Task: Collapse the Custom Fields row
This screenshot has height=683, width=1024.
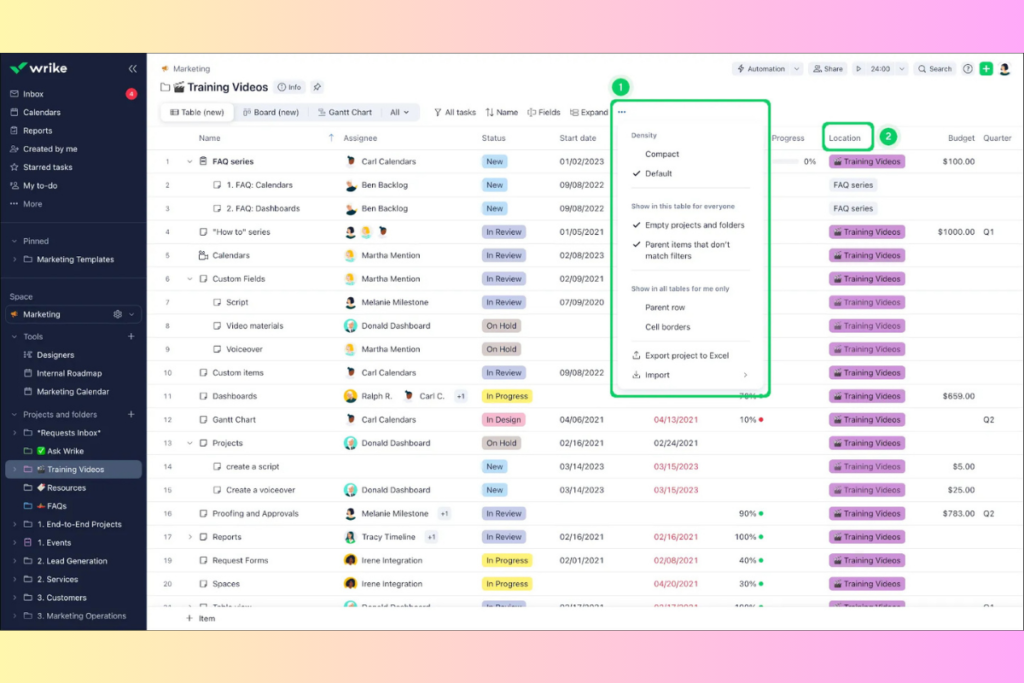Action: click(189, 279)
